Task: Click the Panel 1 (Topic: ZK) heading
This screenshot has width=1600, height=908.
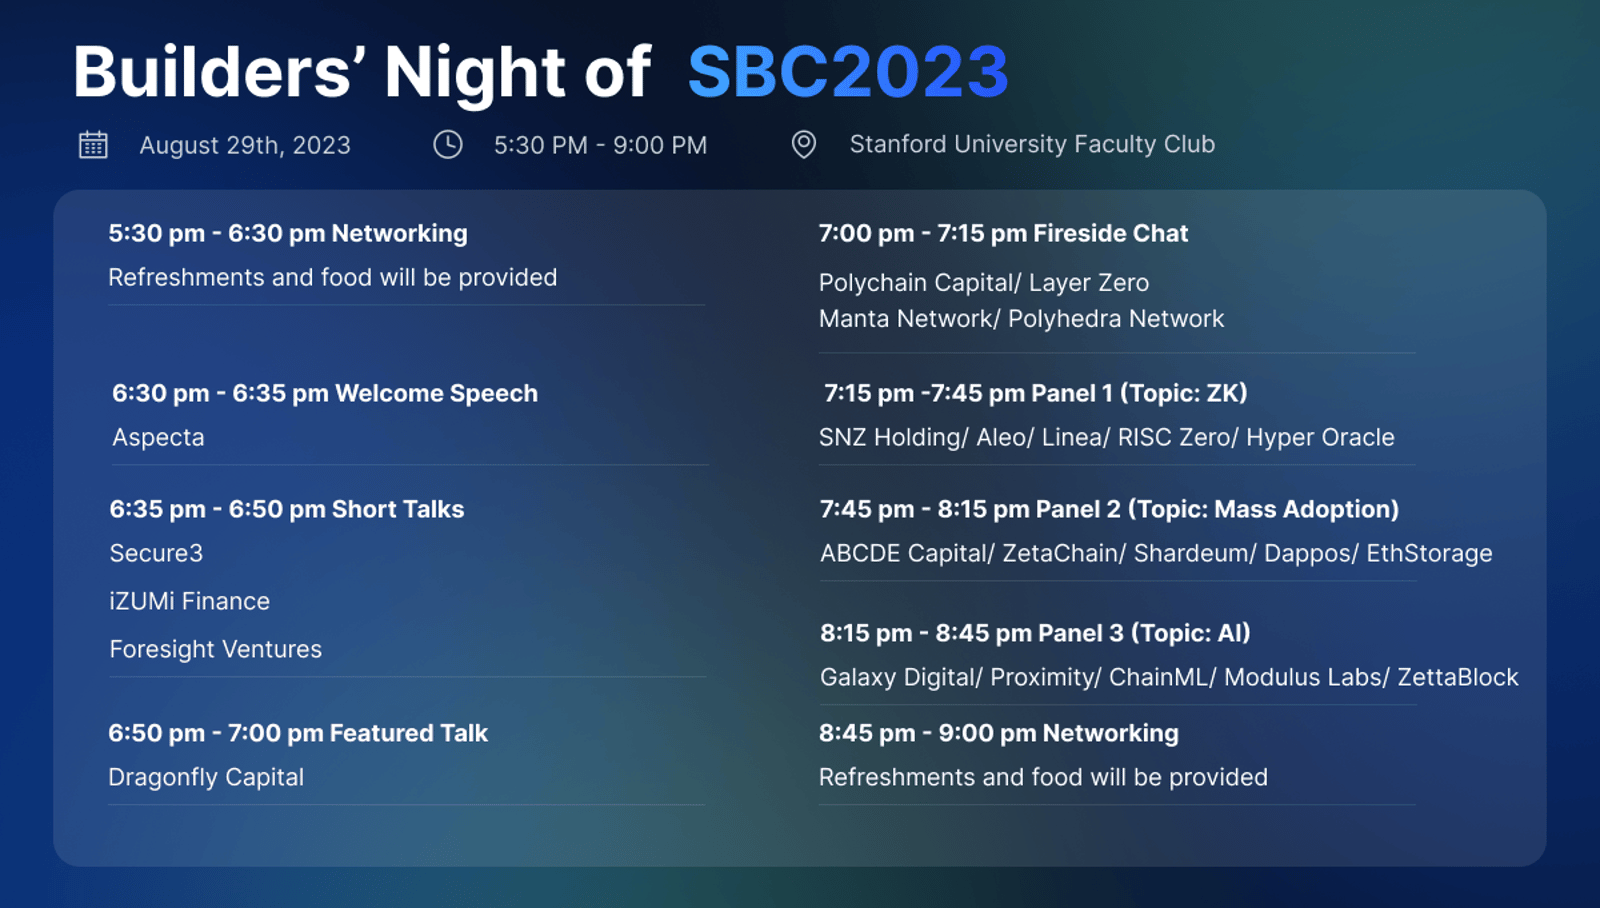Action: [1035, 393]
